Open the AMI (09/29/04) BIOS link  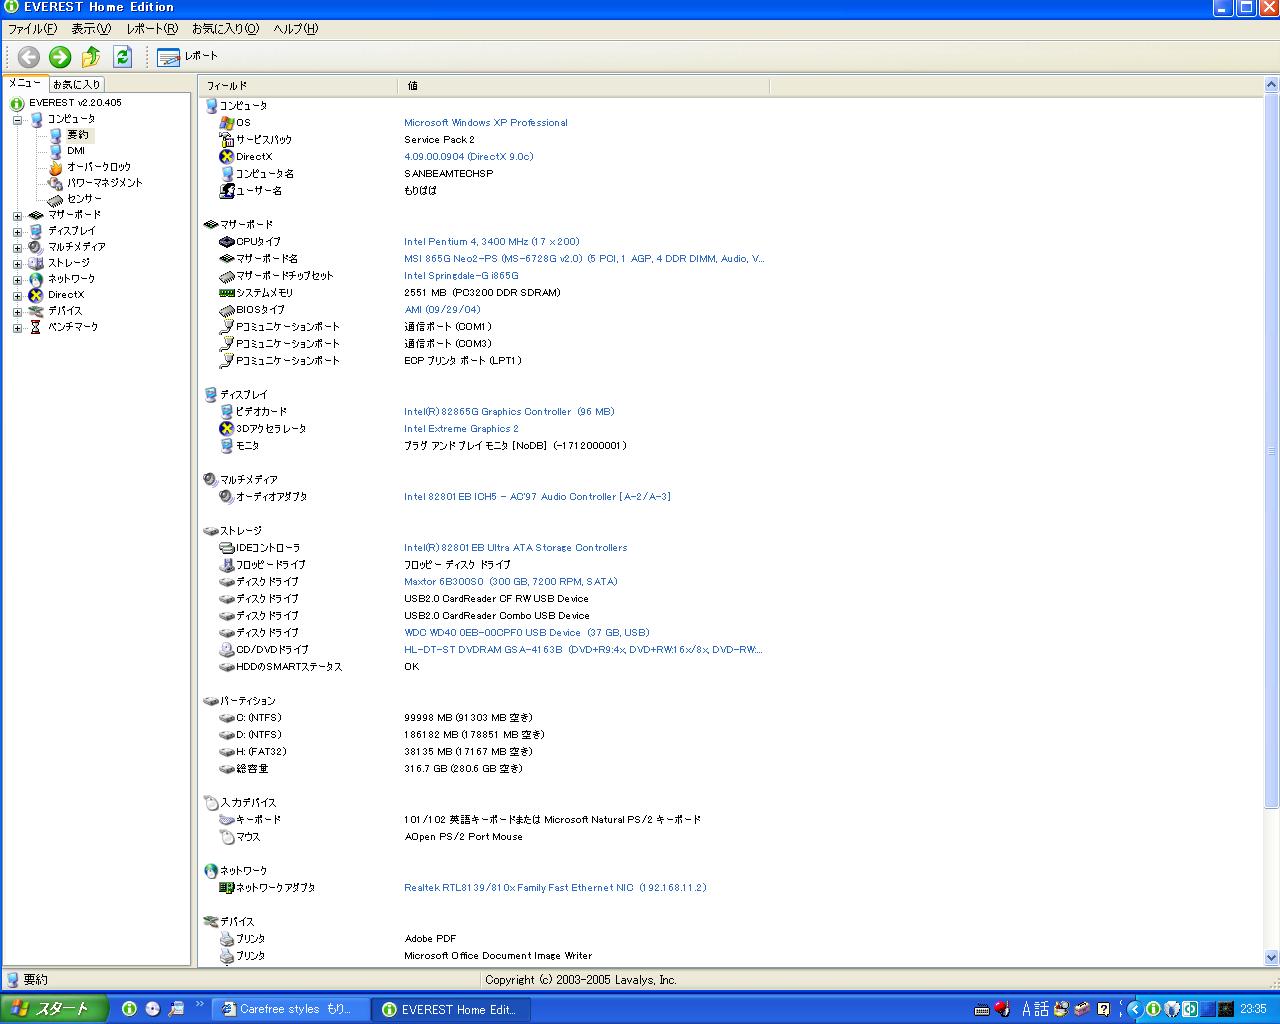tap(442, 310)
